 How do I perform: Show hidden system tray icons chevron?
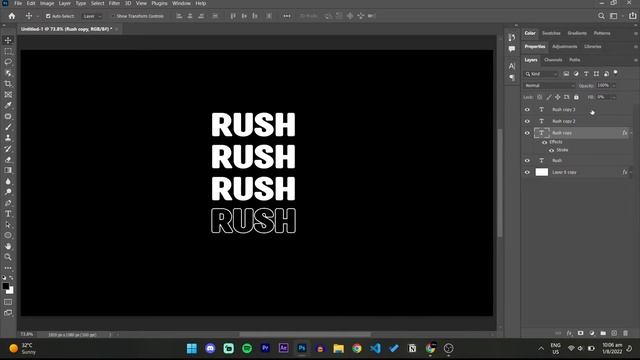[x=541, y=348]
